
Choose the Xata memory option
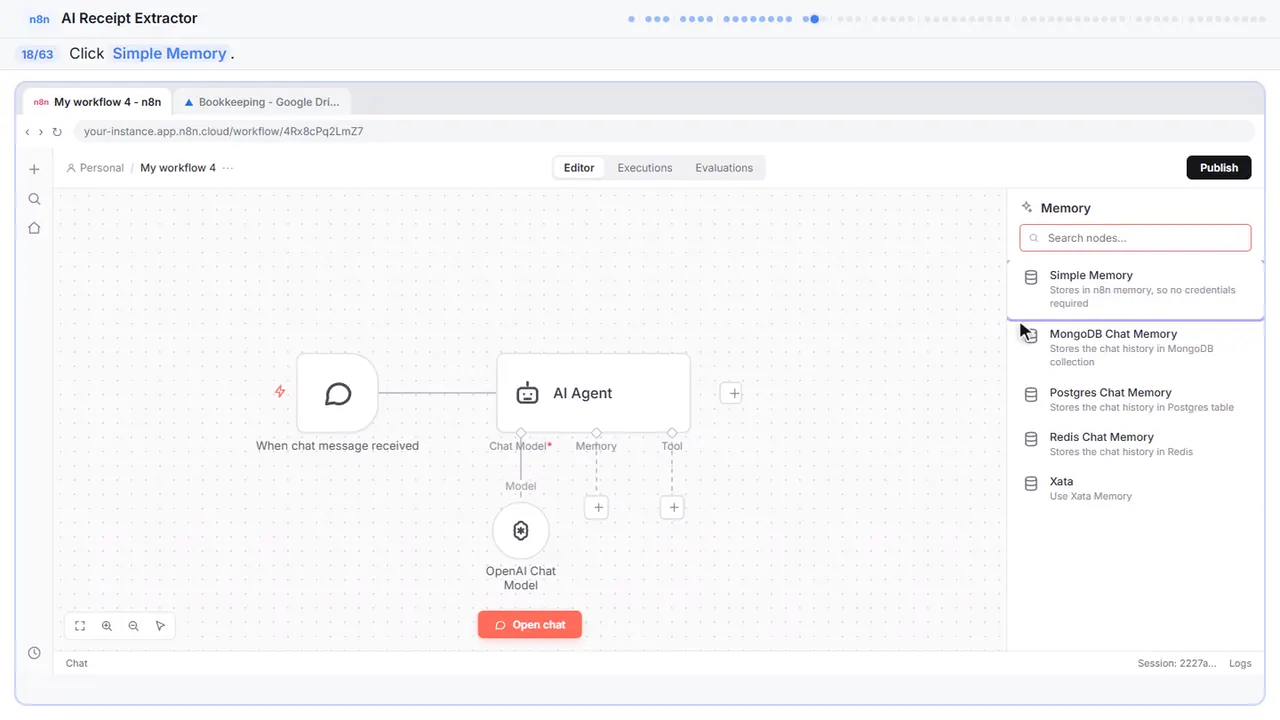pyautogui.click(x=1135, y=488)
